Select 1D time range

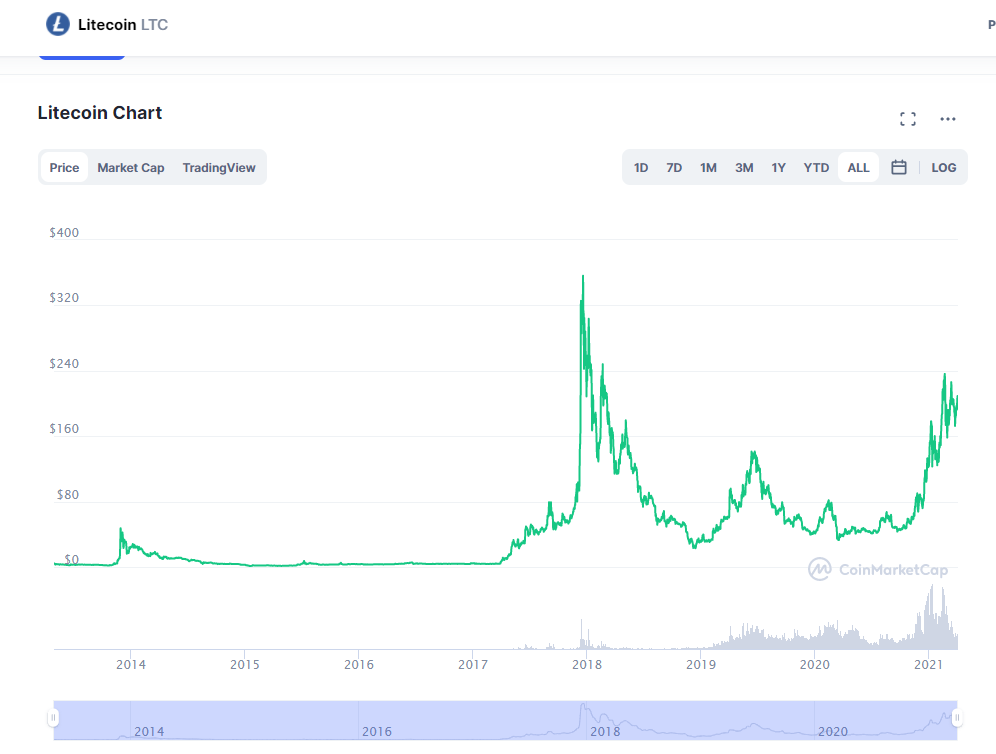pos(641,168)
